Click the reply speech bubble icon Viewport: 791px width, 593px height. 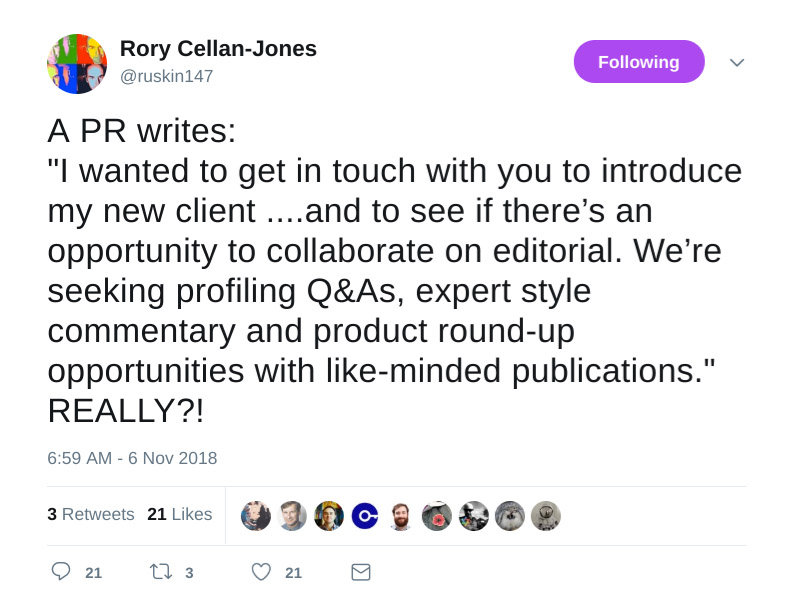[x=61, y=571]
